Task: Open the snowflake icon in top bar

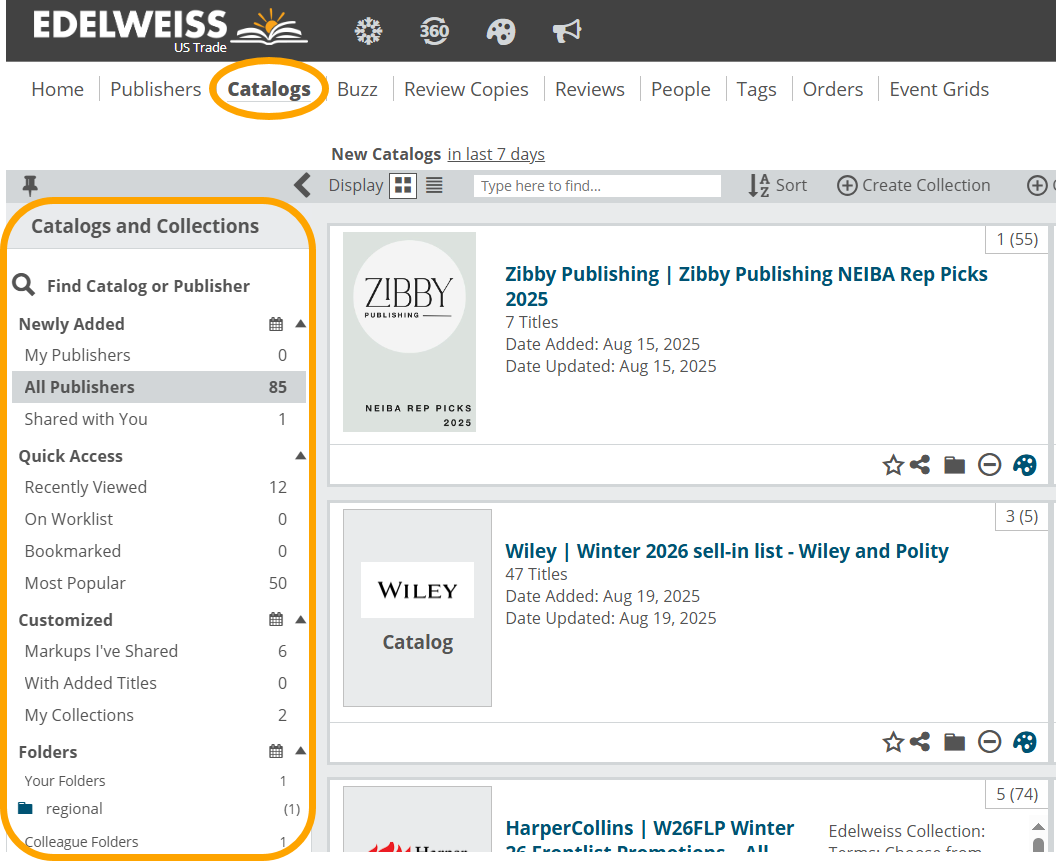Action: (x=368, y=31)
